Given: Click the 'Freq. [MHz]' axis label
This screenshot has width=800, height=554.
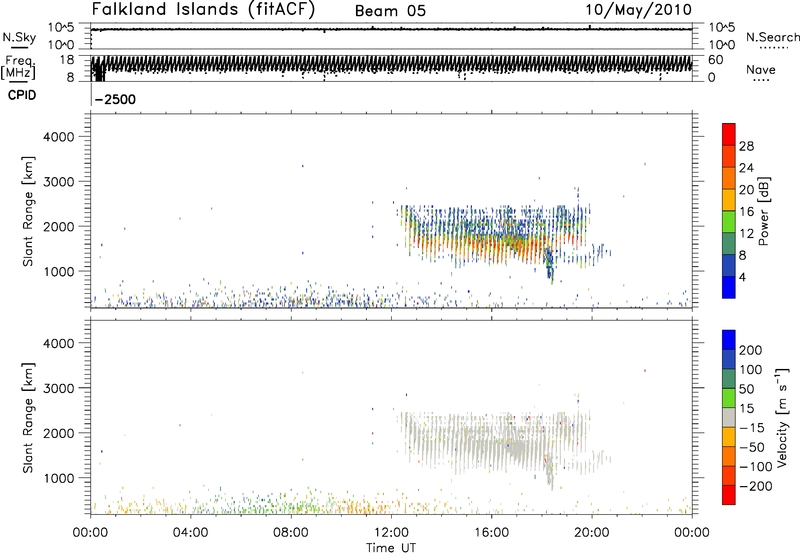Looking at the screenshot, I should (x=19, y=67).
